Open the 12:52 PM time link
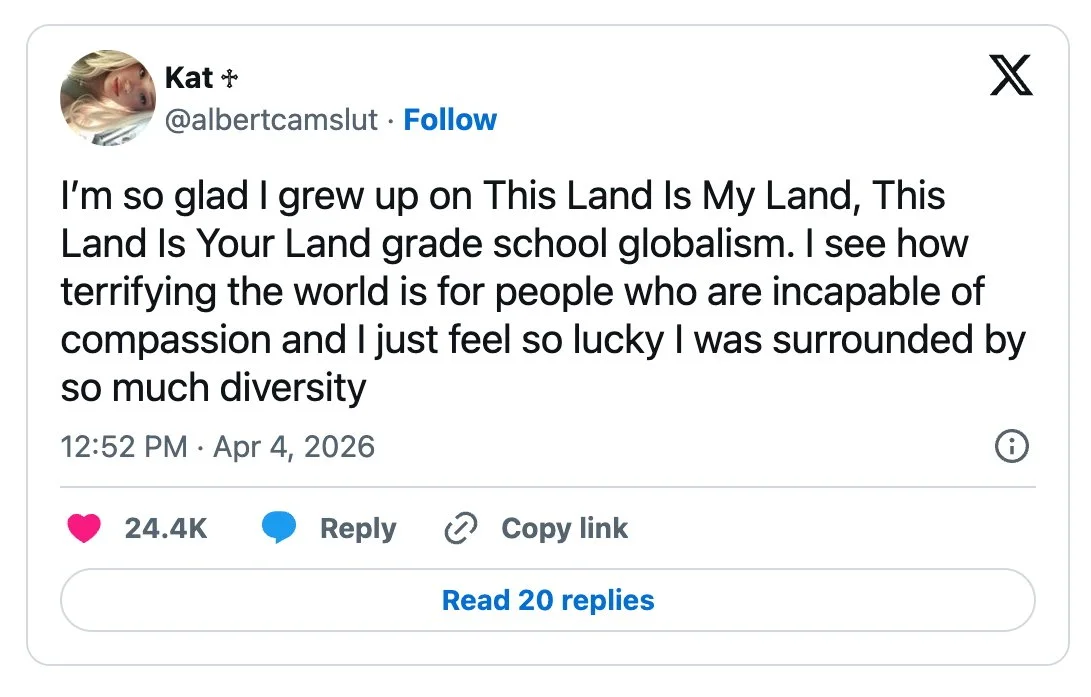The height and width of the screenshot is (697, 1091). 124,446
